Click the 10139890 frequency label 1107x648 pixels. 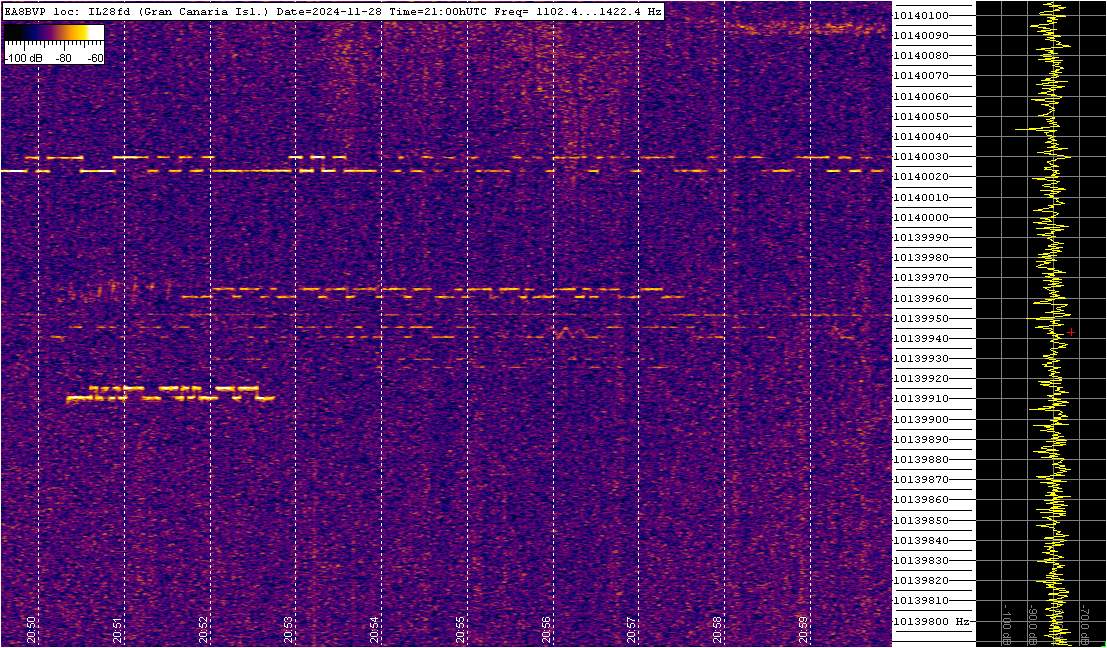point(921,439)
